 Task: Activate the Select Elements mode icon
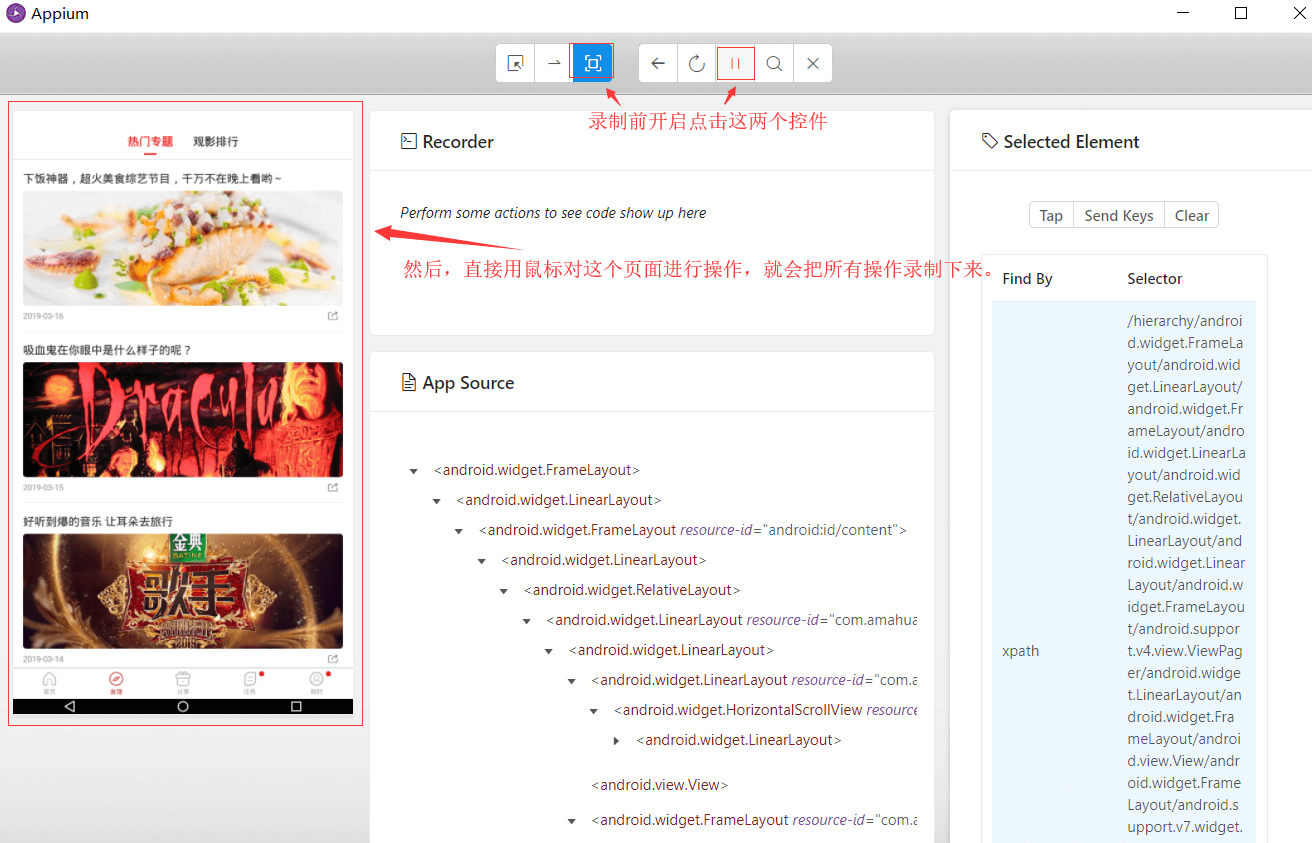click(x=516, y=63)
